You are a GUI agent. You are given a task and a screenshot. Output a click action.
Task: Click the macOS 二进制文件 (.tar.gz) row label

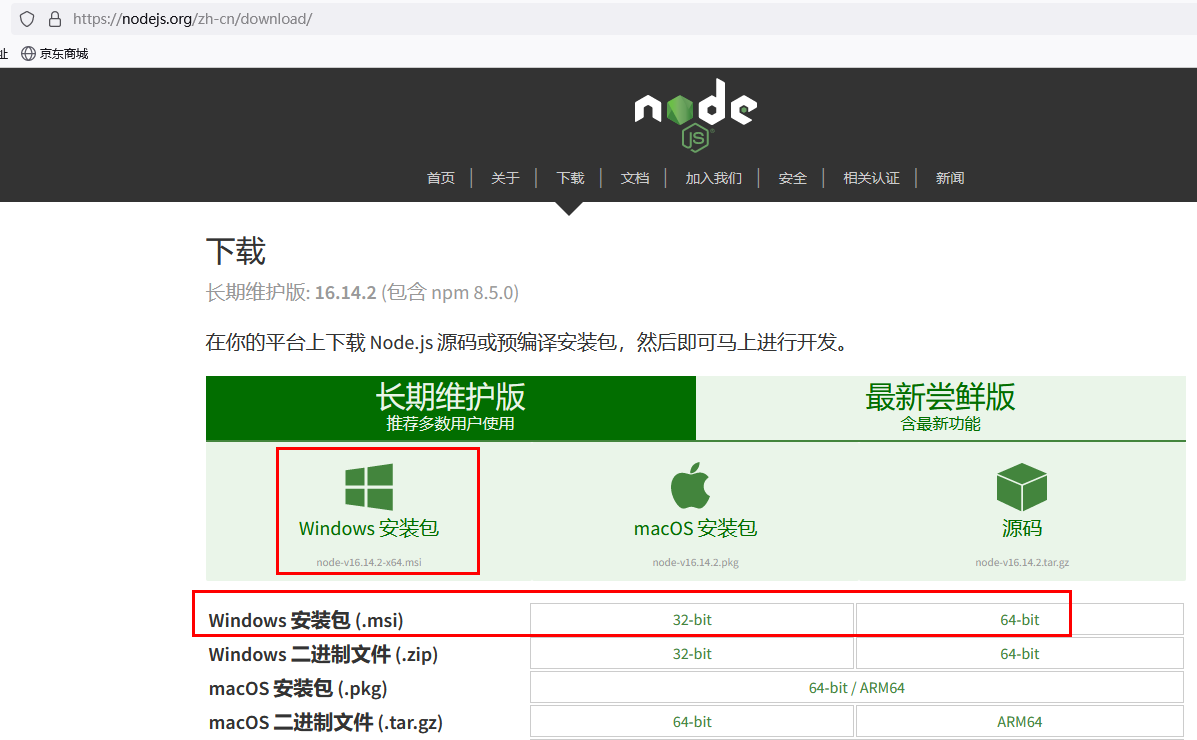point(325,722)
